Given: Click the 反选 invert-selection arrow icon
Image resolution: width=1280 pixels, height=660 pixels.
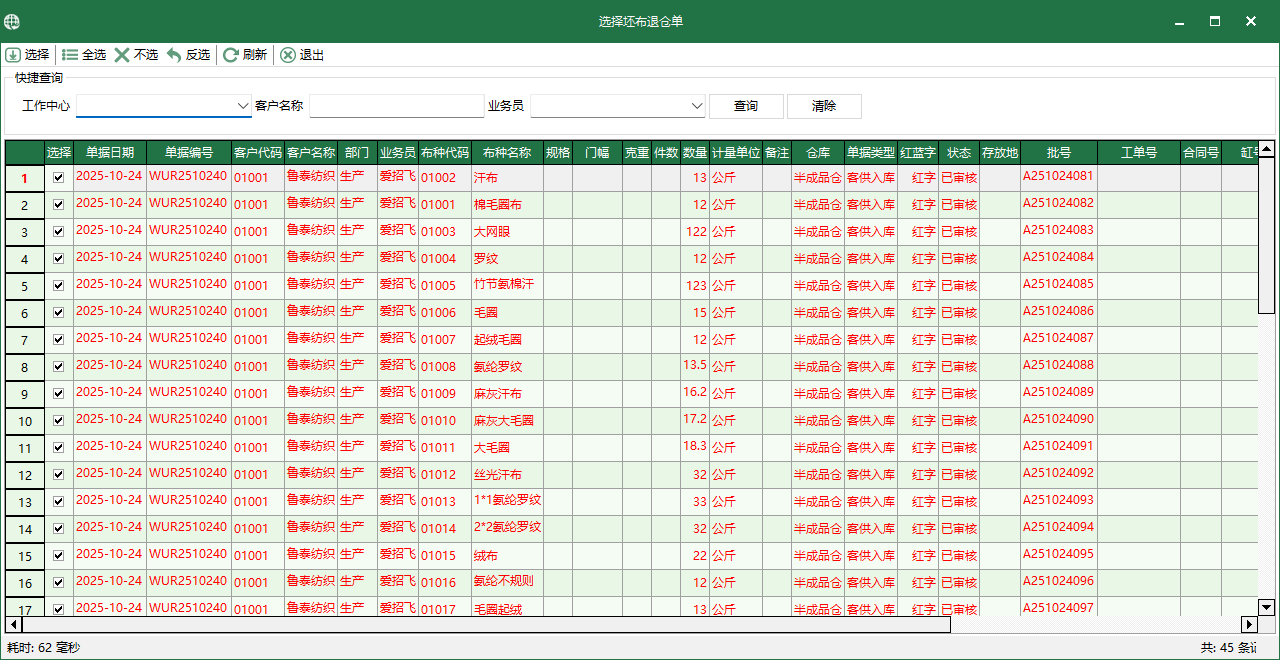Looking at the screenshot, I should (174, 55).
